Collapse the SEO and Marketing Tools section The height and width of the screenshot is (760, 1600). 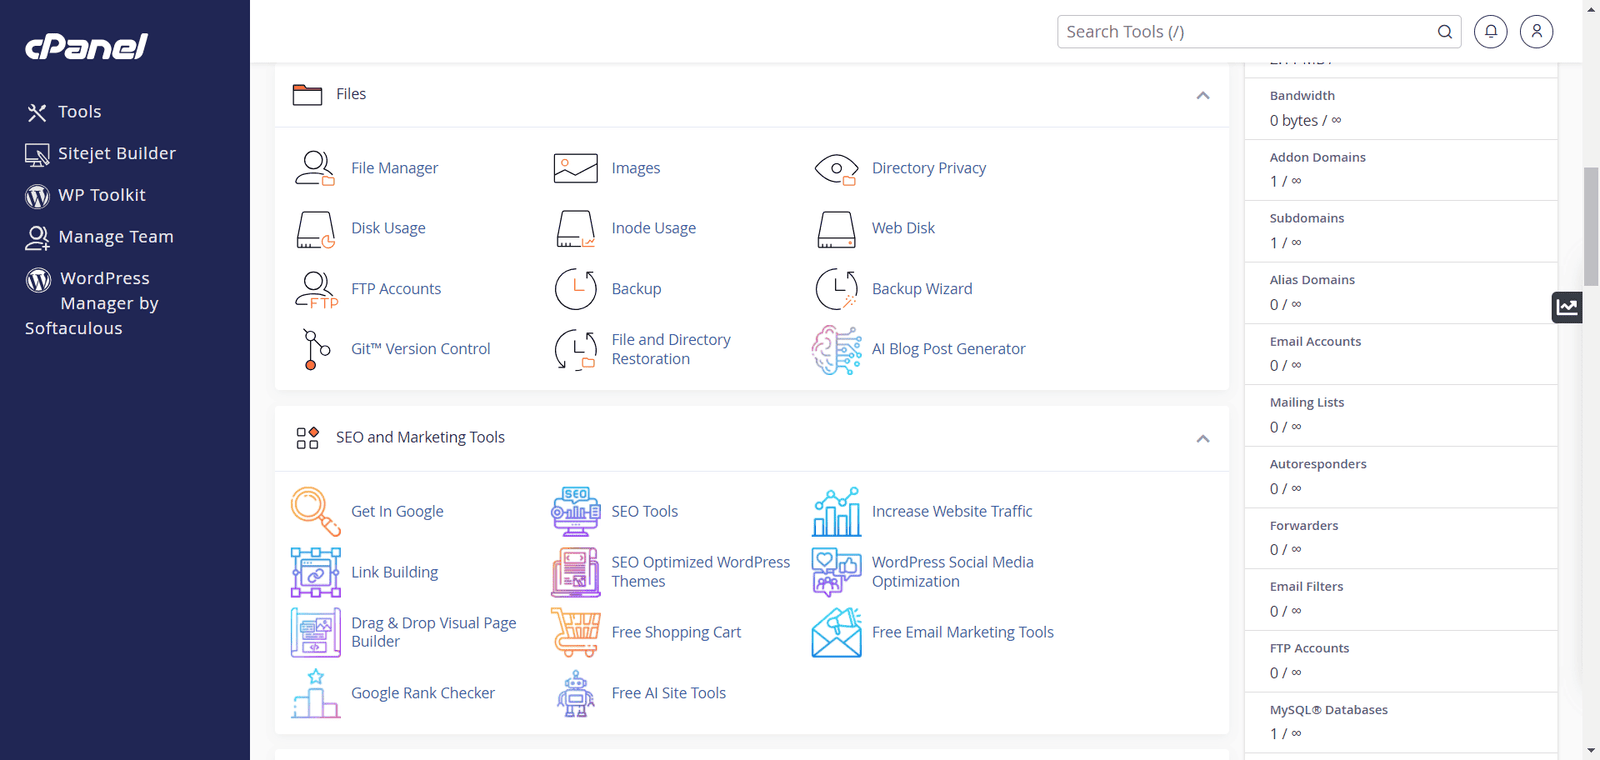point(1203,438)
